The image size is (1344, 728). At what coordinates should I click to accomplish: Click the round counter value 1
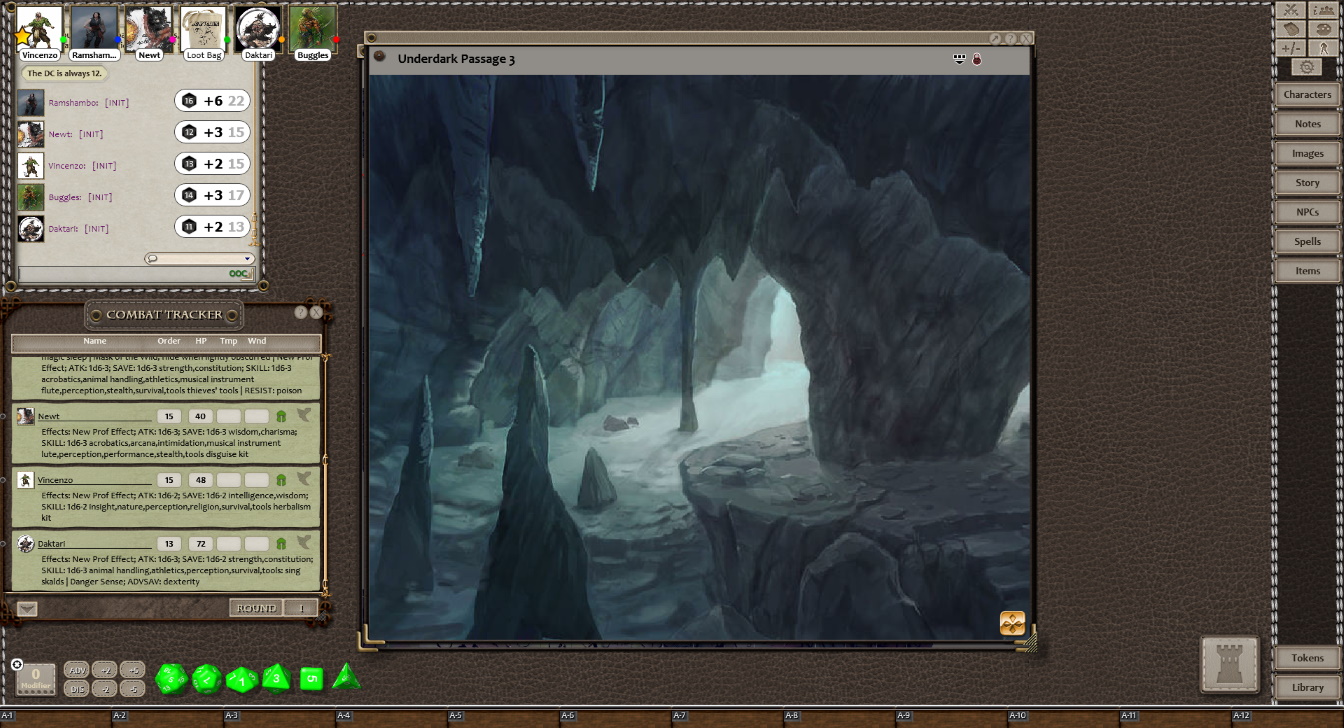tap(301, 608)
